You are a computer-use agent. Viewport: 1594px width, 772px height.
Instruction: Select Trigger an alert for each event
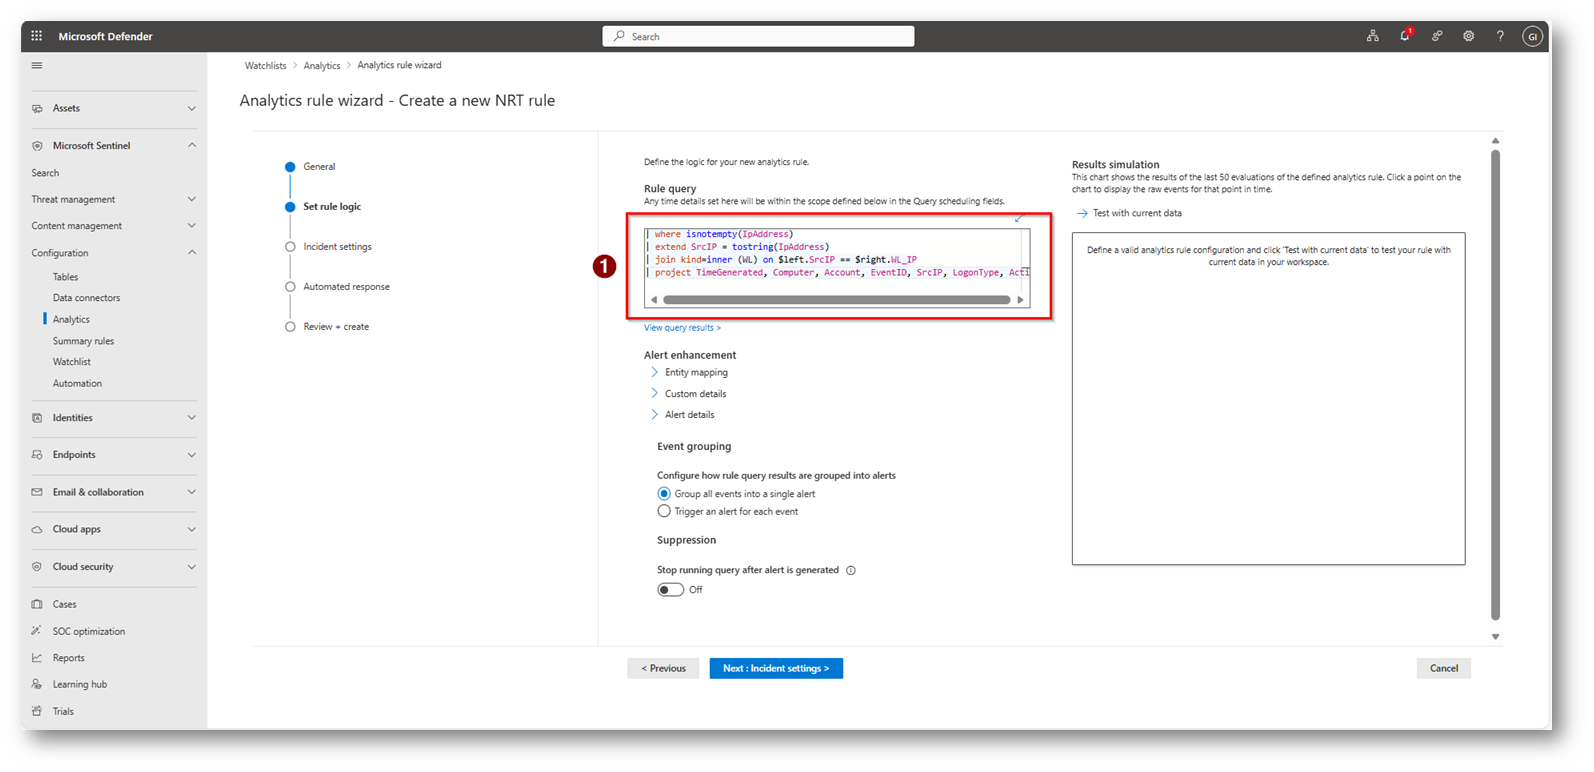[x=664, y=511]
